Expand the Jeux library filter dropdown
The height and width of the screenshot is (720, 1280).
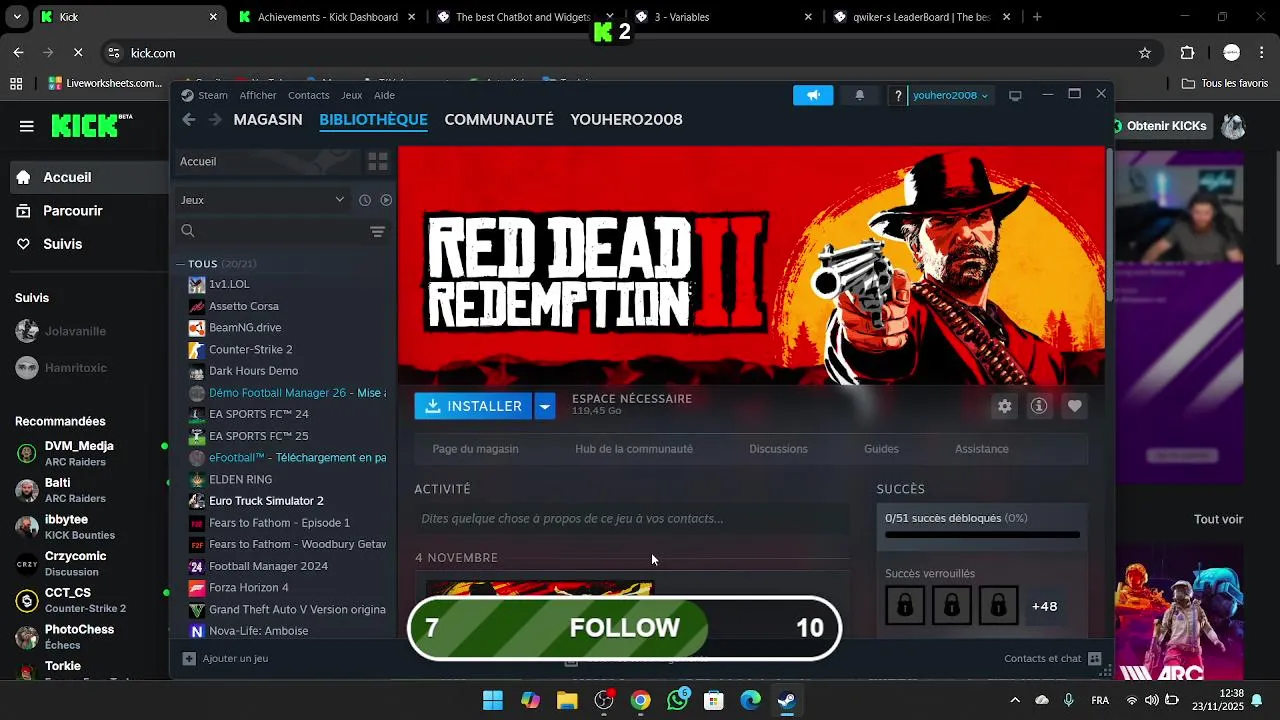[262, 200]
